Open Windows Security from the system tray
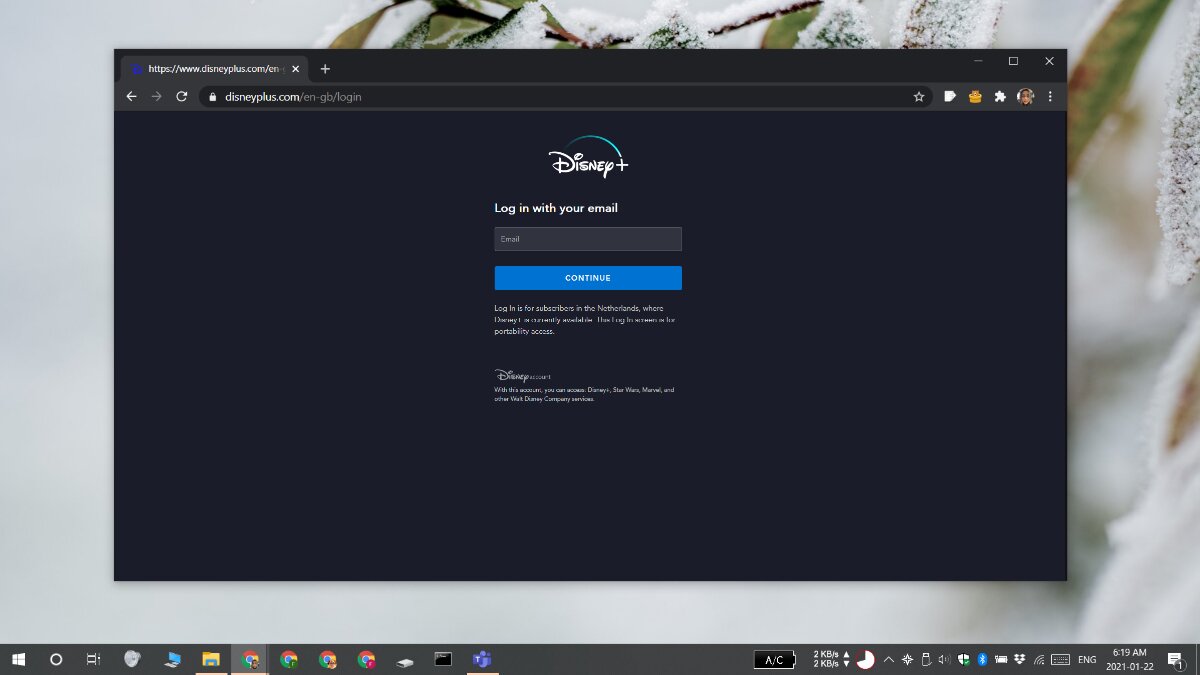 tap(962, 660)
